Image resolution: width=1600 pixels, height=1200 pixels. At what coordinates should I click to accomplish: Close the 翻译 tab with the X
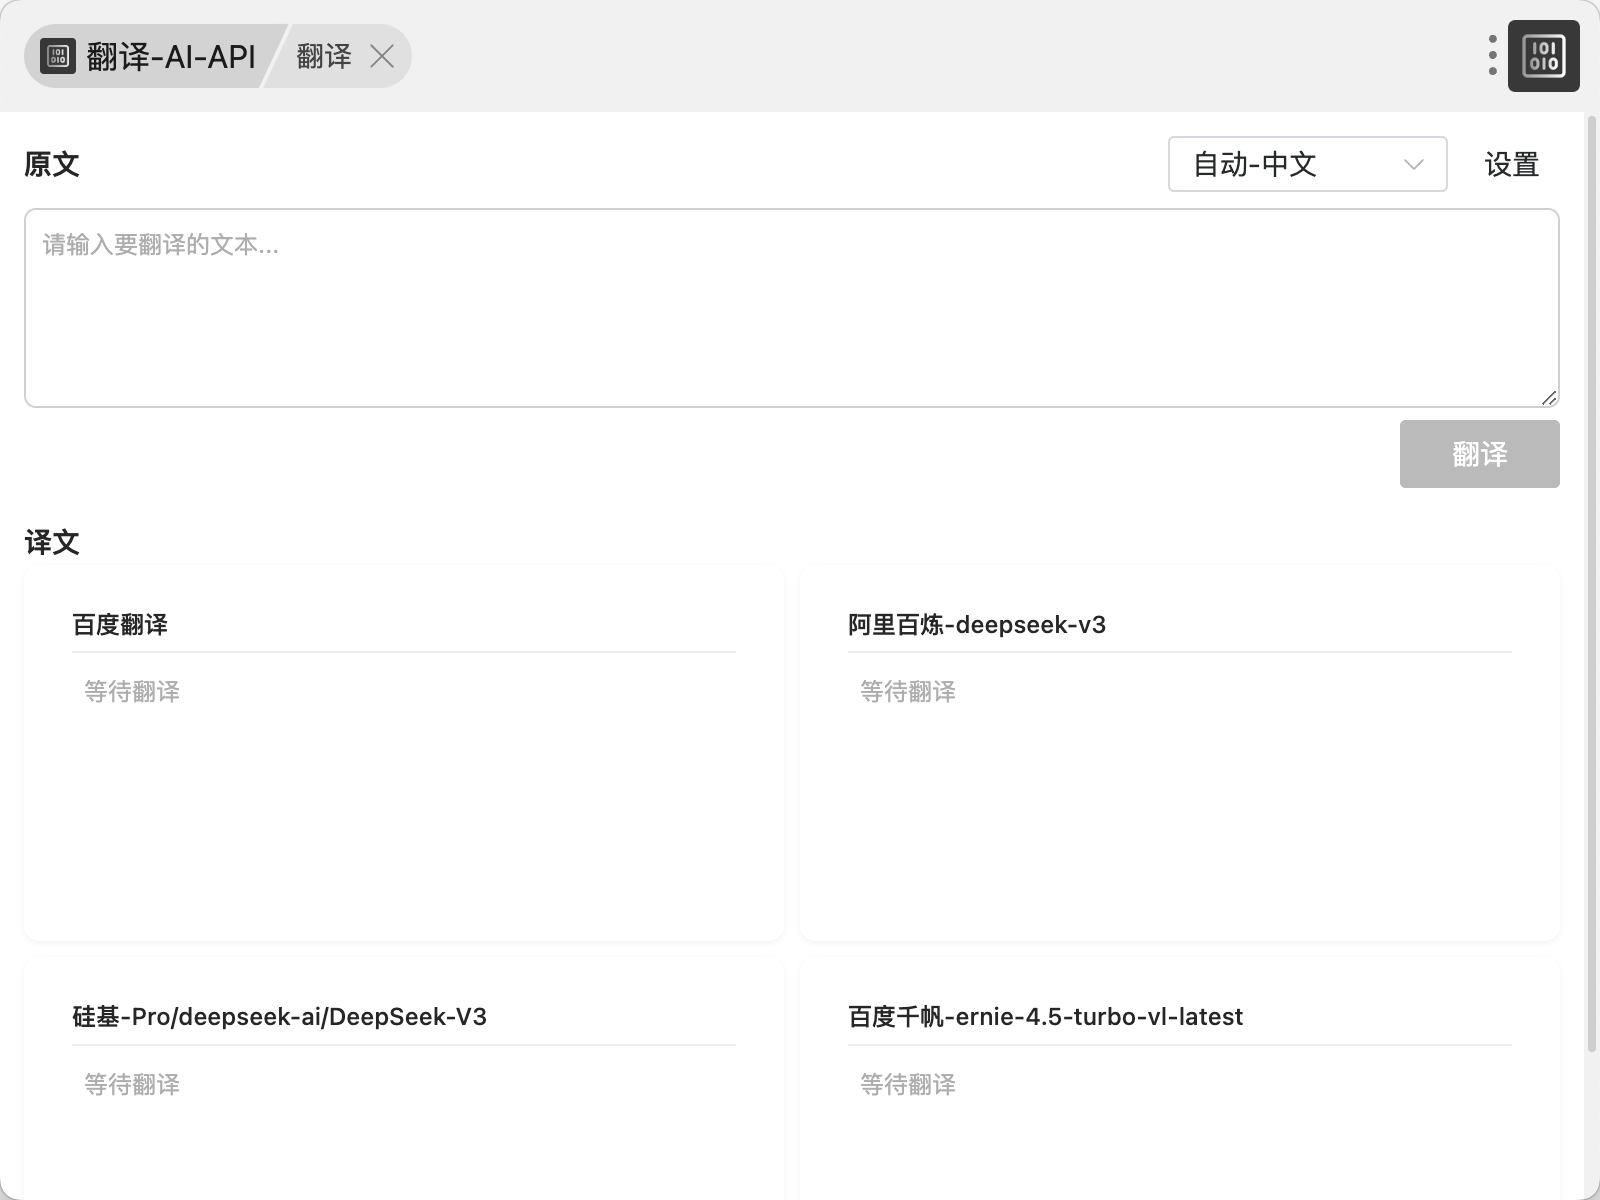[382, 56]
